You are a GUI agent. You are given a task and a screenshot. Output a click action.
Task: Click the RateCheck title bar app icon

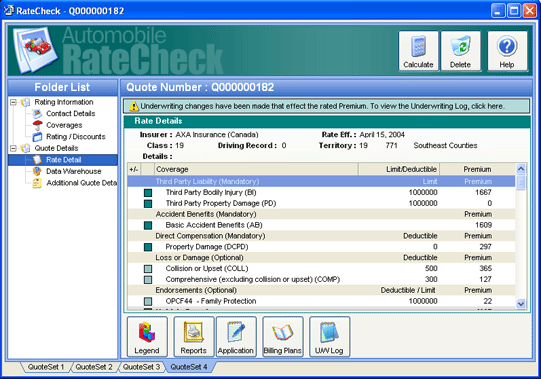8,10
